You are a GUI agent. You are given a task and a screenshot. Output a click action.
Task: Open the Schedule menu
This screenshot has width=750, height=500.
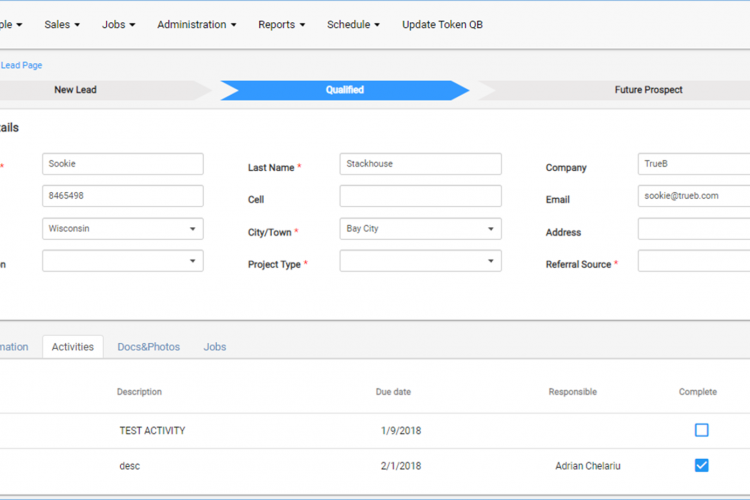coord(353,24)
